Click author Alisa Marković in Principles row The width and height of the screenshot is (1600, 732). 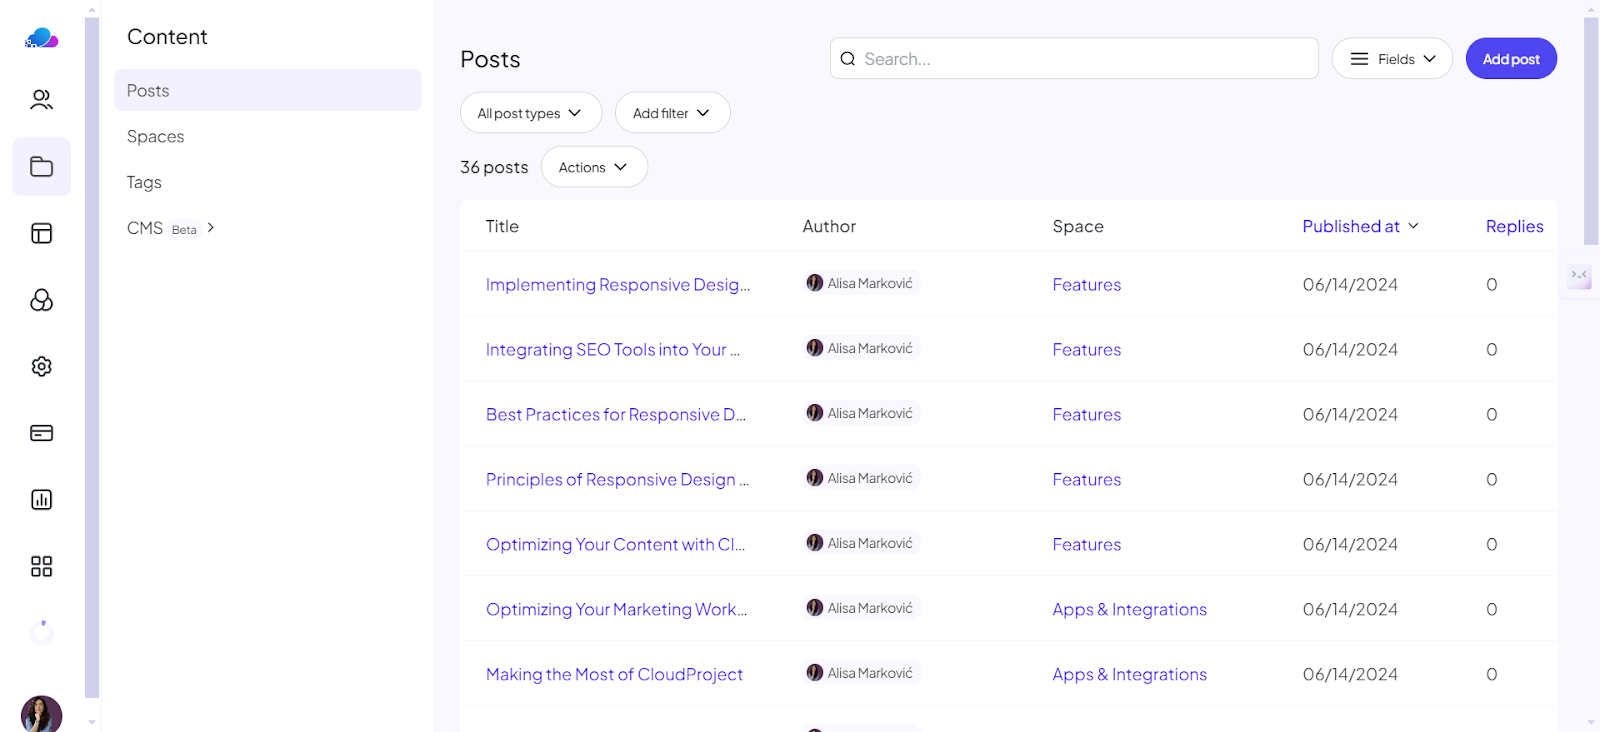pos(861,478)
